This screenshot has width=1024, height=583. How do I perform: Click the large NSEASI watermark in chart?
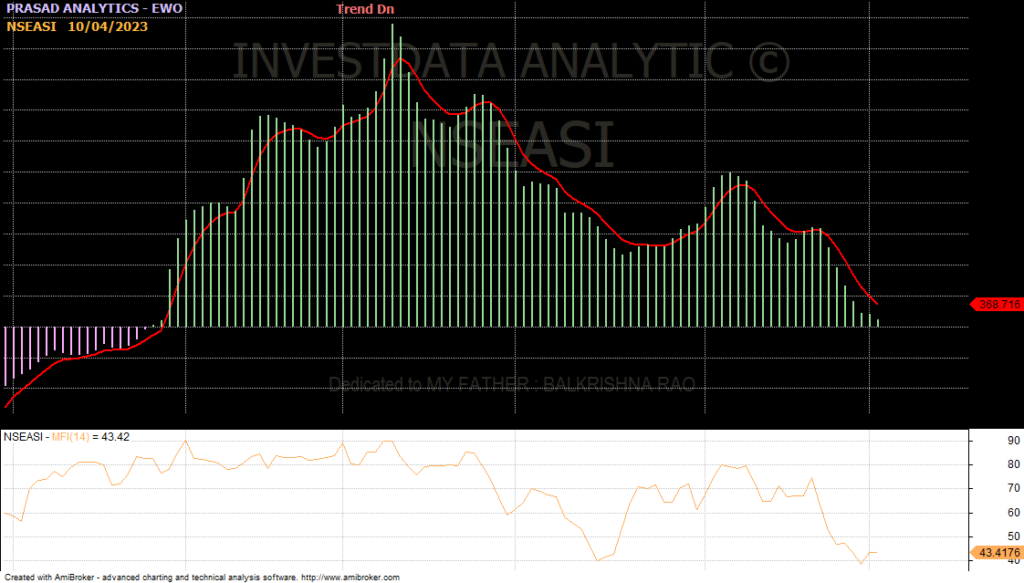click(512, 146)
